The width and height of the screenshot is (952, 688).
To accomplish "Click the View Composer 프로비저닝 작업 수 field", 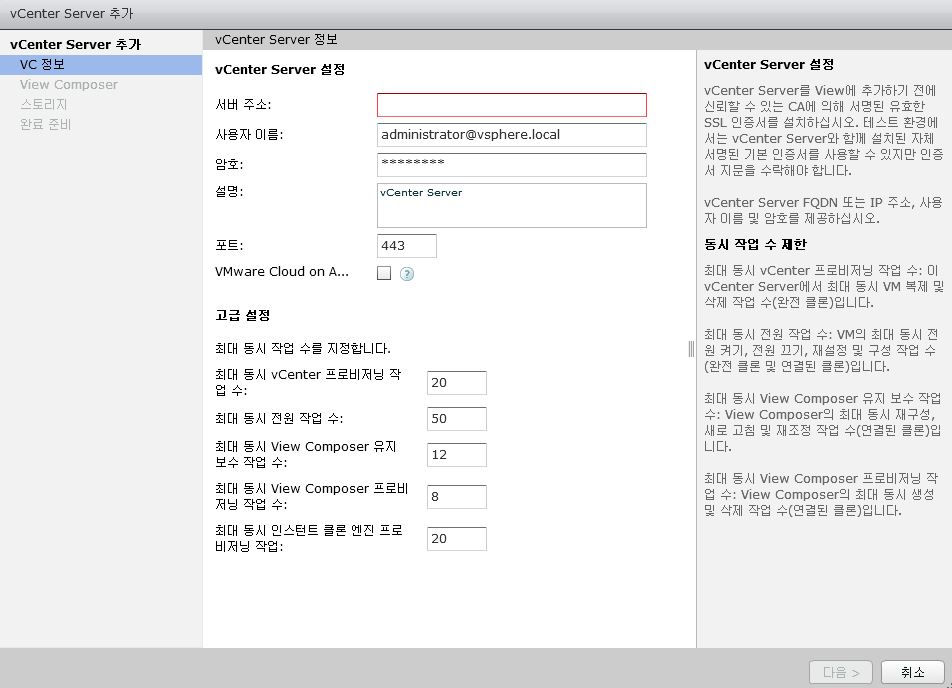I will pyautogui.click(x=457, y=497).
